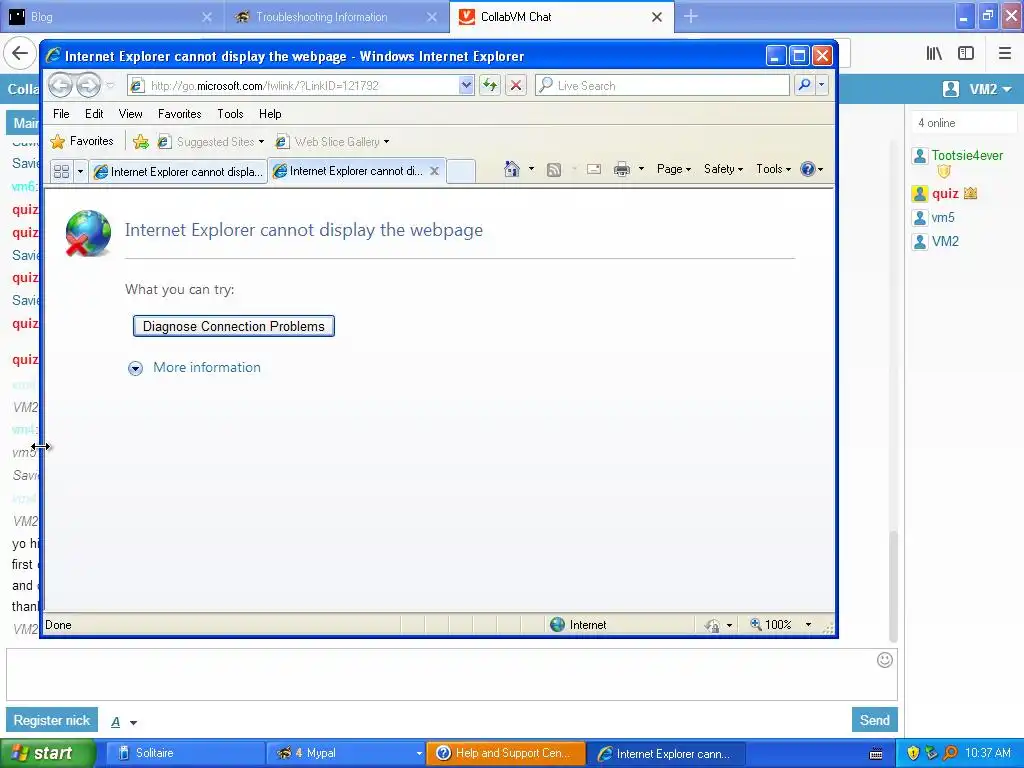Click the Home icon in command bar

[512, 169]
